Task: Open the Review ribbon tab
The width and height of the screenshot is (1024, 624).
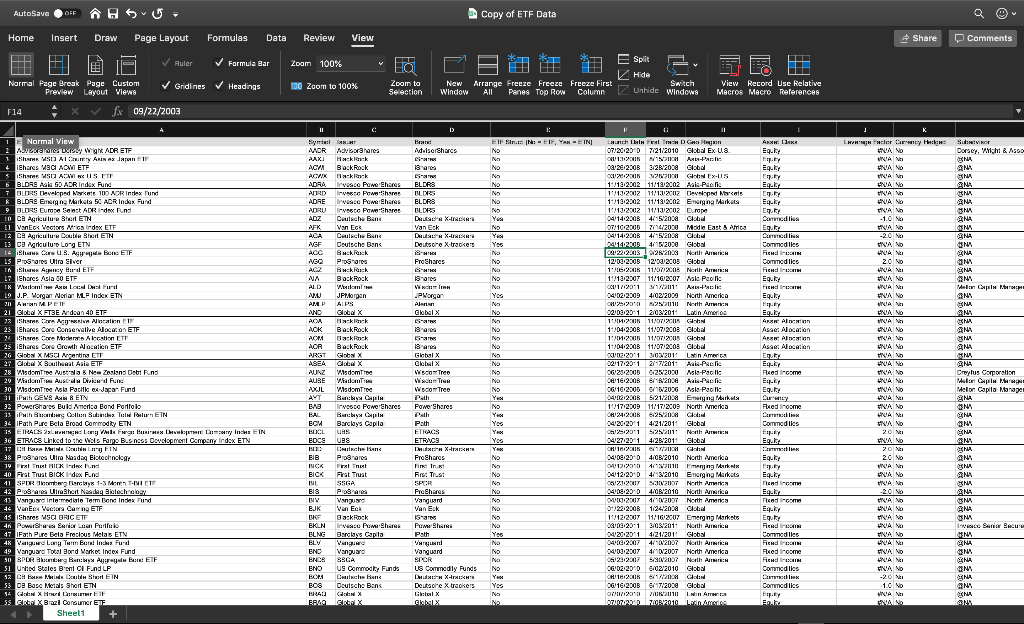Action: [x=319, y=36]
